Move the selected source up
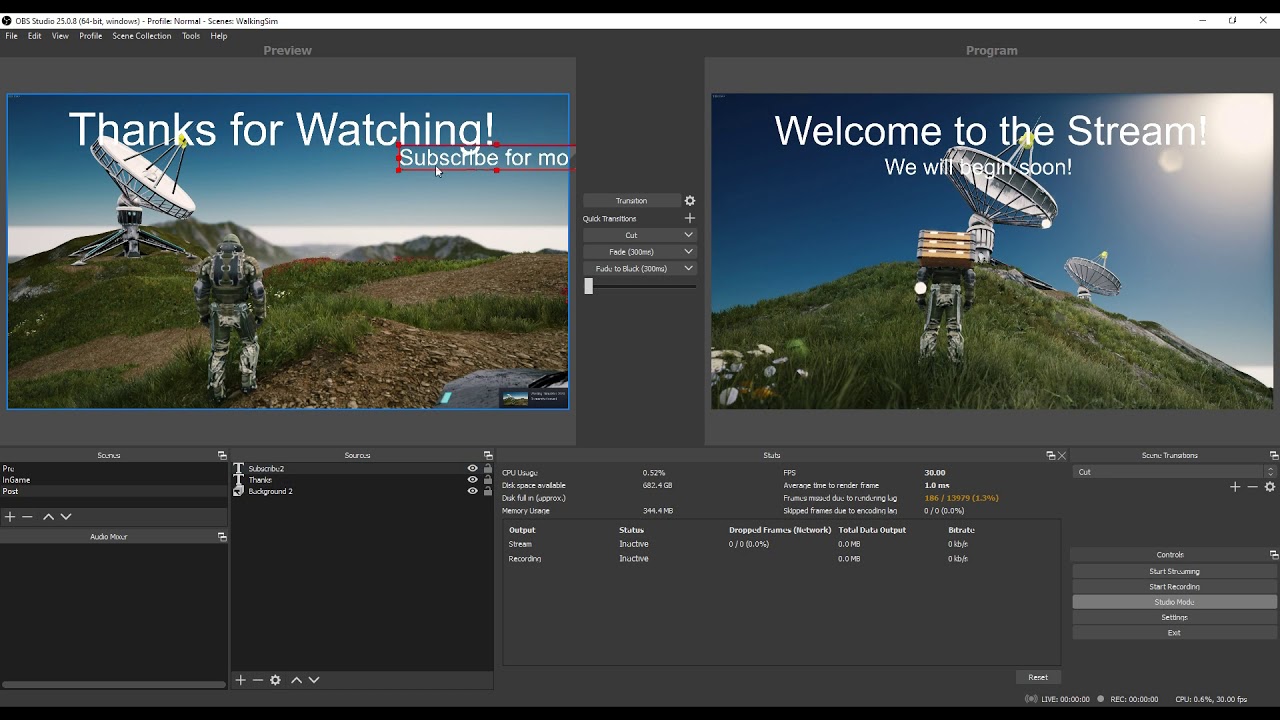This screenshot has height=720, width=1280. click(x=296, y=680)
